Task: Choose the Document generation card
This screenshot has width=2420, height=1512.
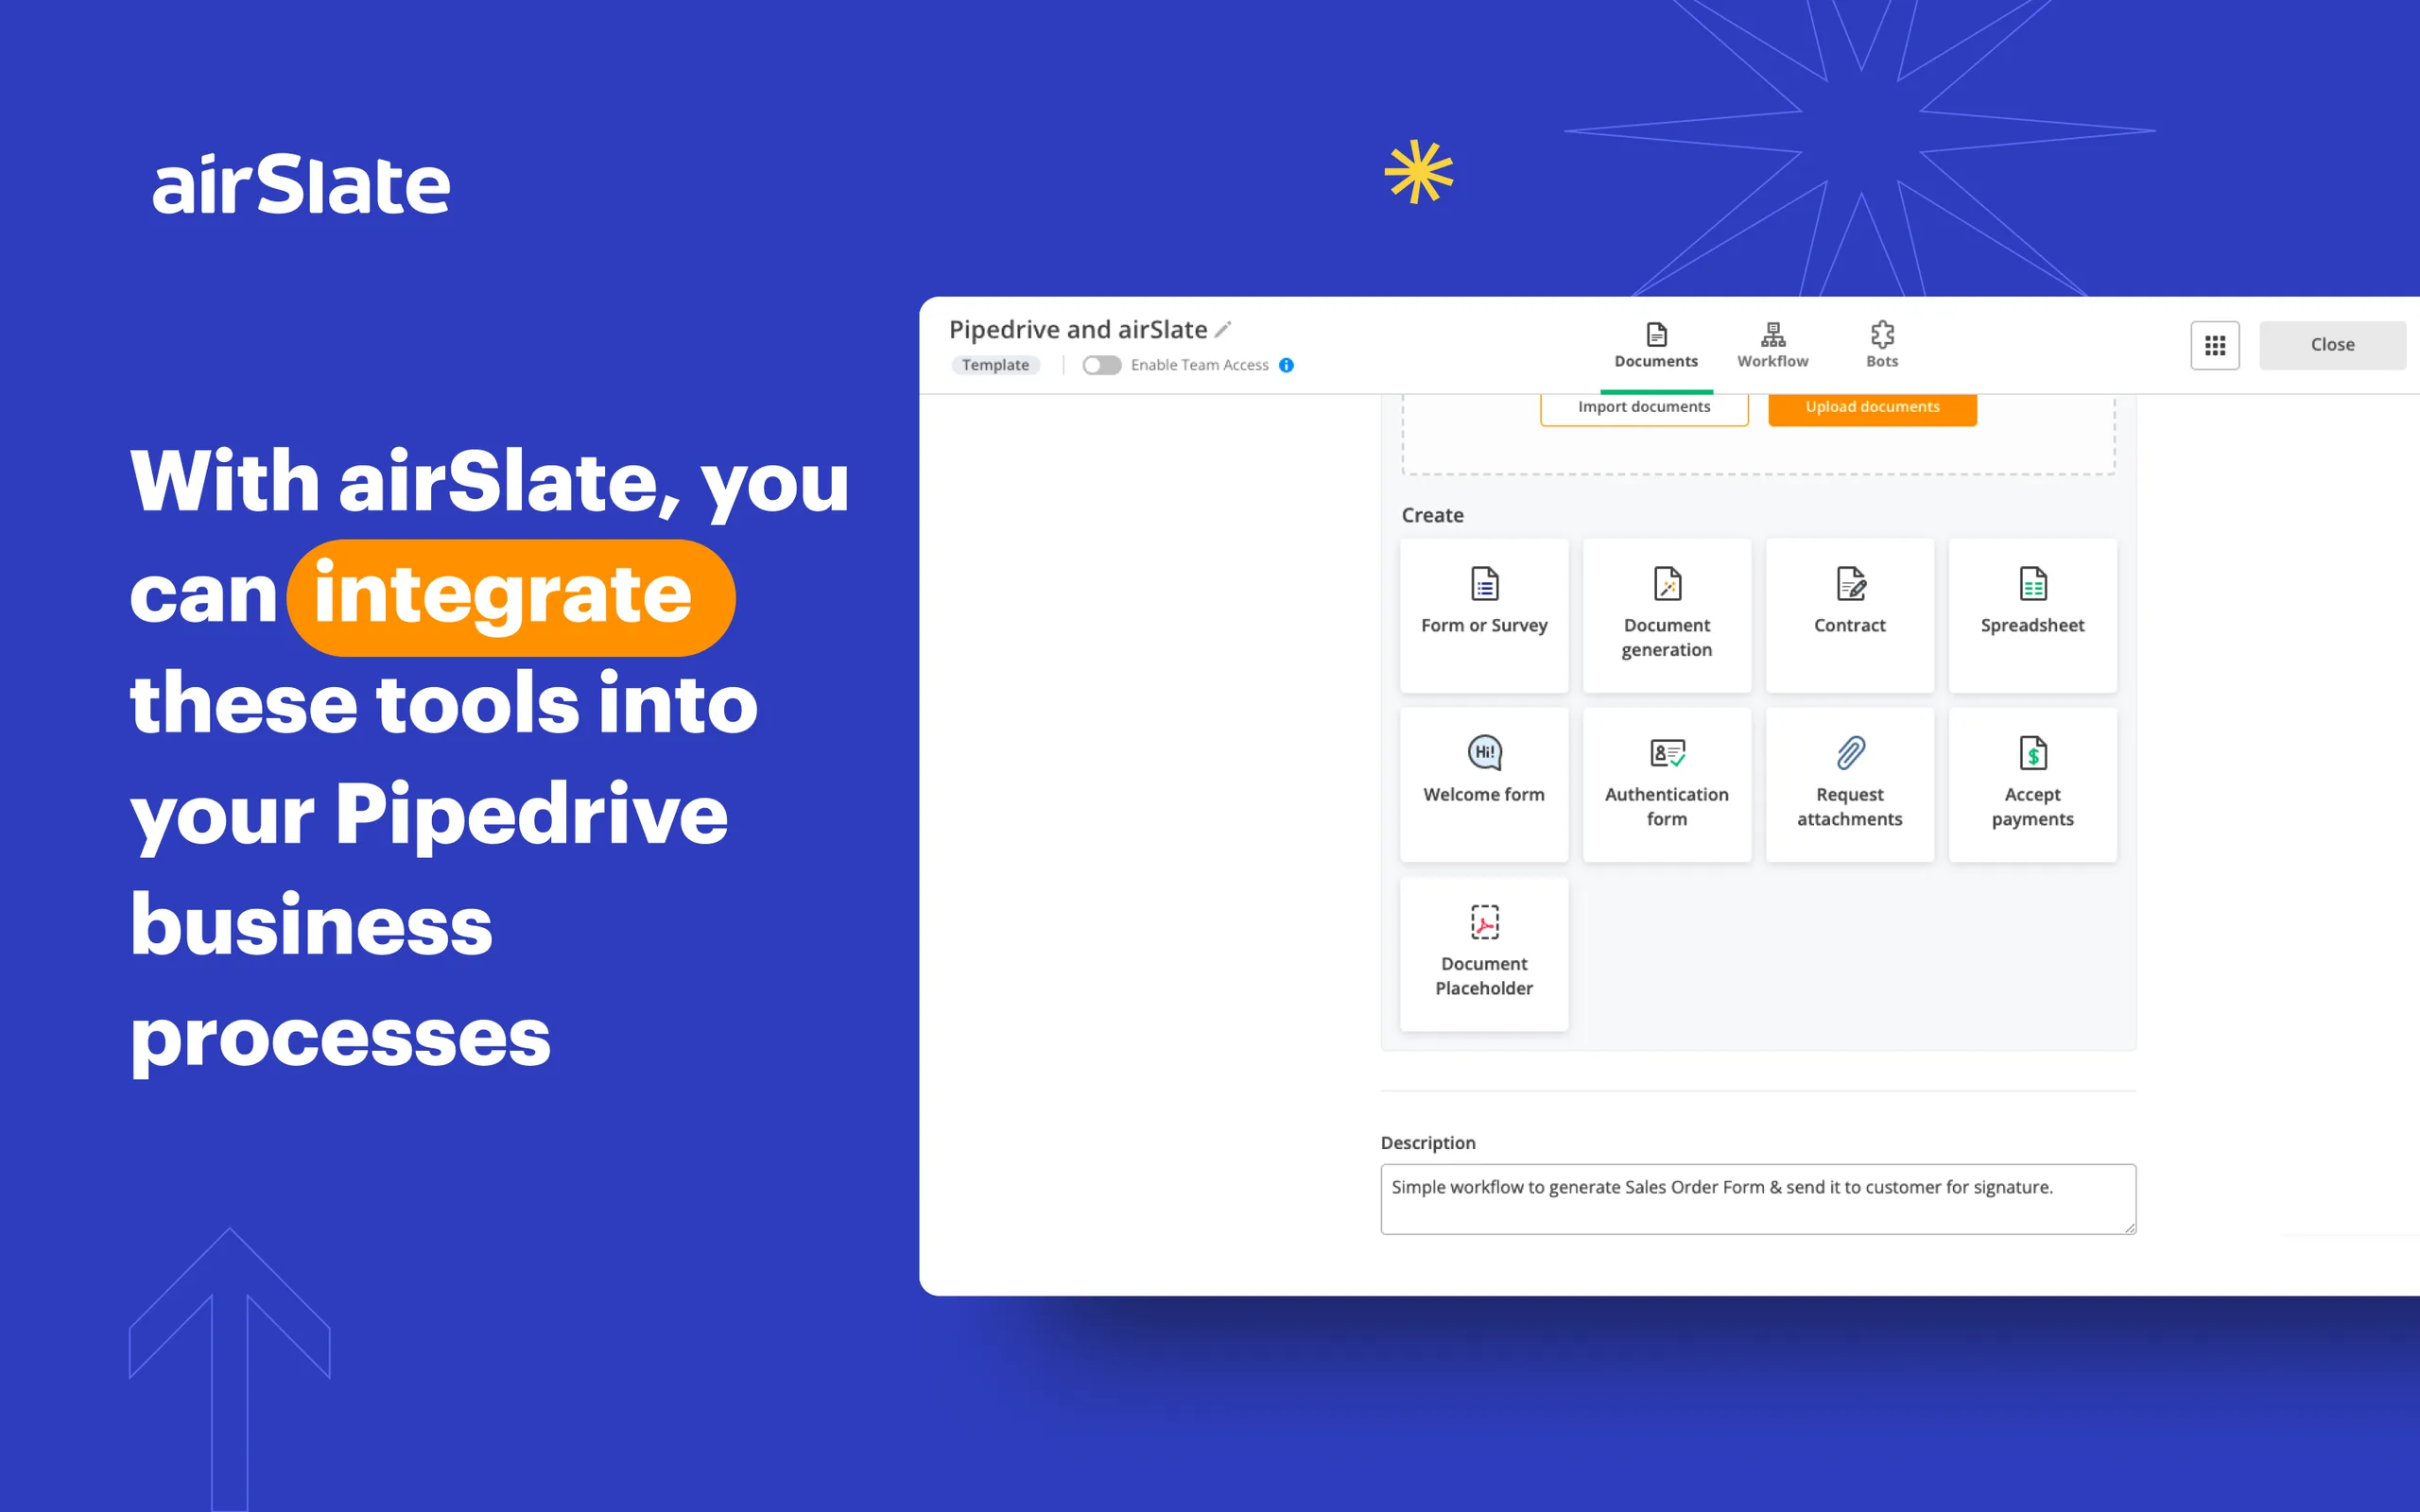Action: 1667,615
